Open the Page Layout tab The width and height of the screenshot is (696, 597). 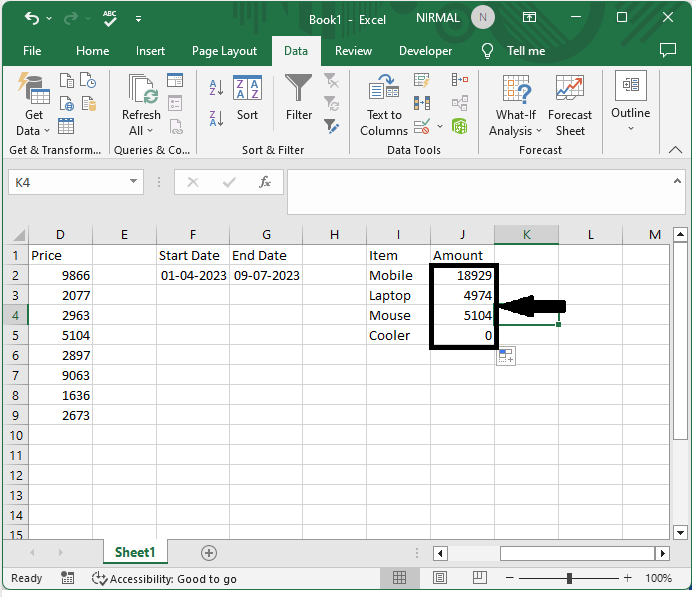(224, 51)
